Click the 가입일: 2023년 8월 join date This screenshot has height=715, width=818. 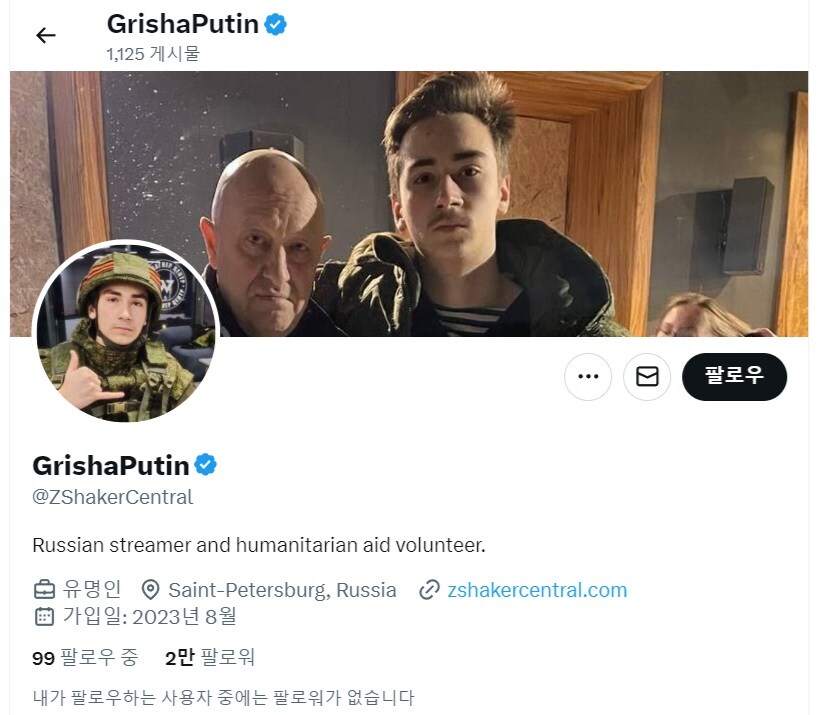click(150, 616)
